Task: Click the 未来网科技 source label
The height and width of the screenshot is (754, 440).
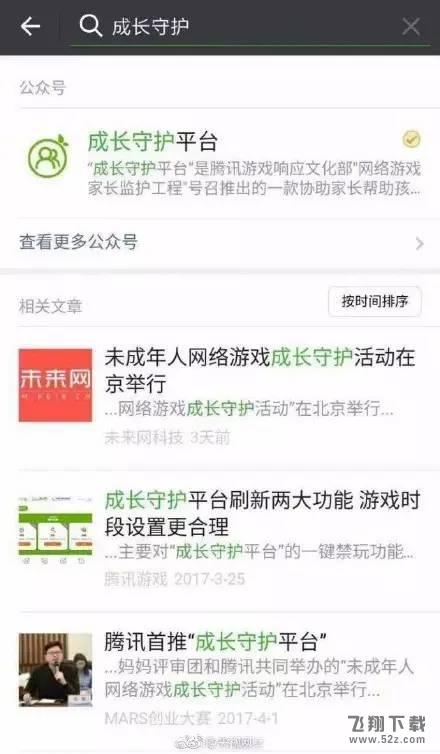Action: coord(144,438)
